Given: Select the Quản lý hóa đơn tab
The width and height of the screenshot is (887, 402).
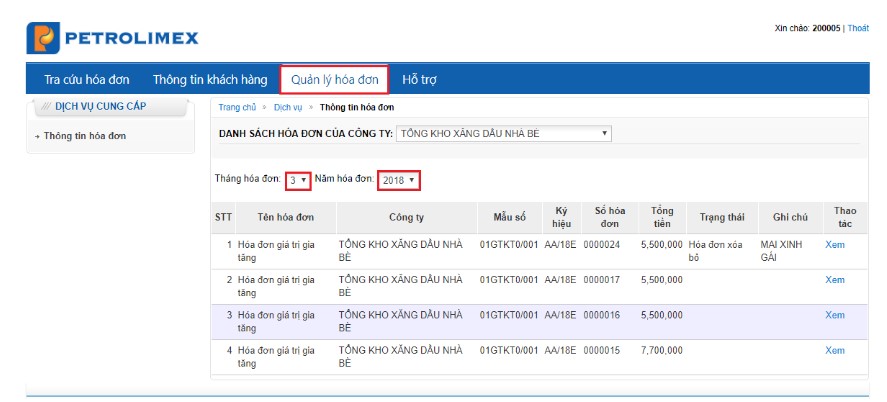Looking at the screenshot, I should click(334, 80).
